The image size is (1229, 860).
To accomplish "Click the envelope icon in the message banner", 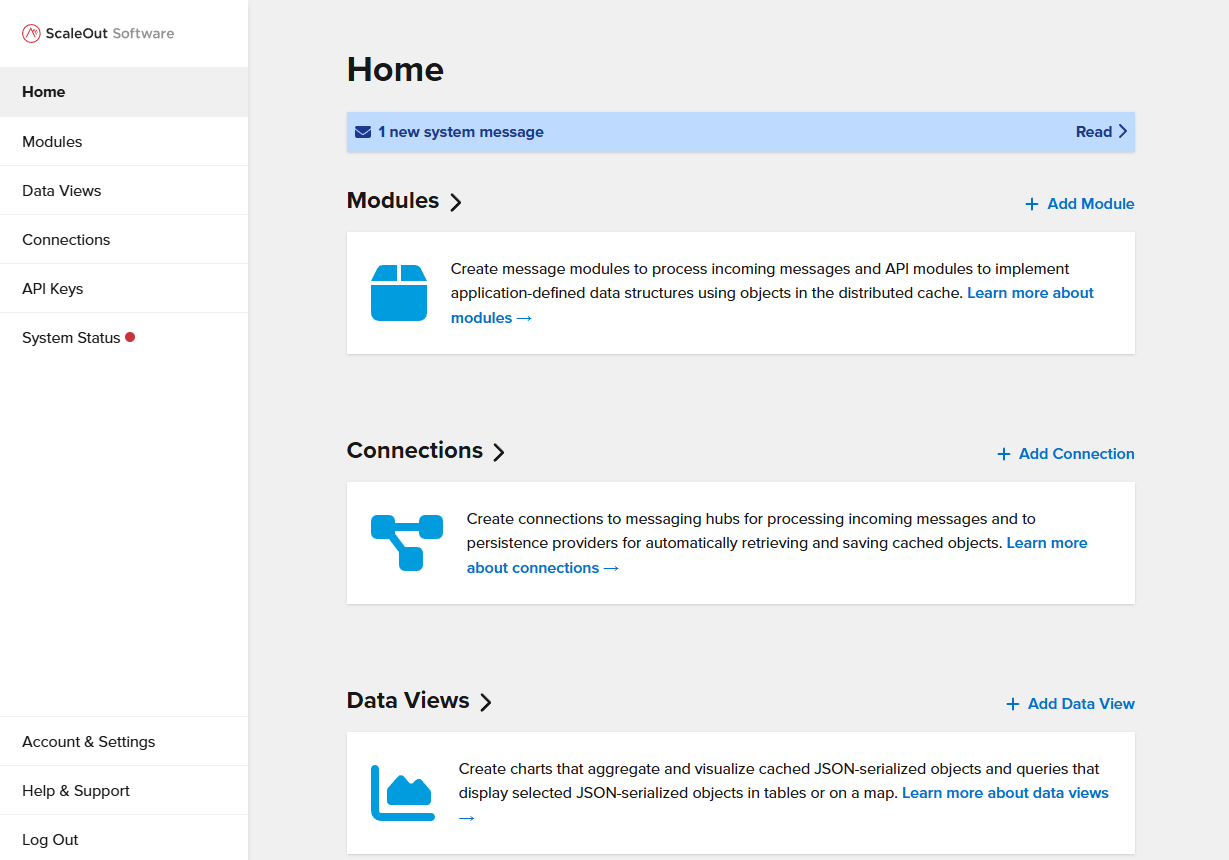I will click(x=363, y=132).
